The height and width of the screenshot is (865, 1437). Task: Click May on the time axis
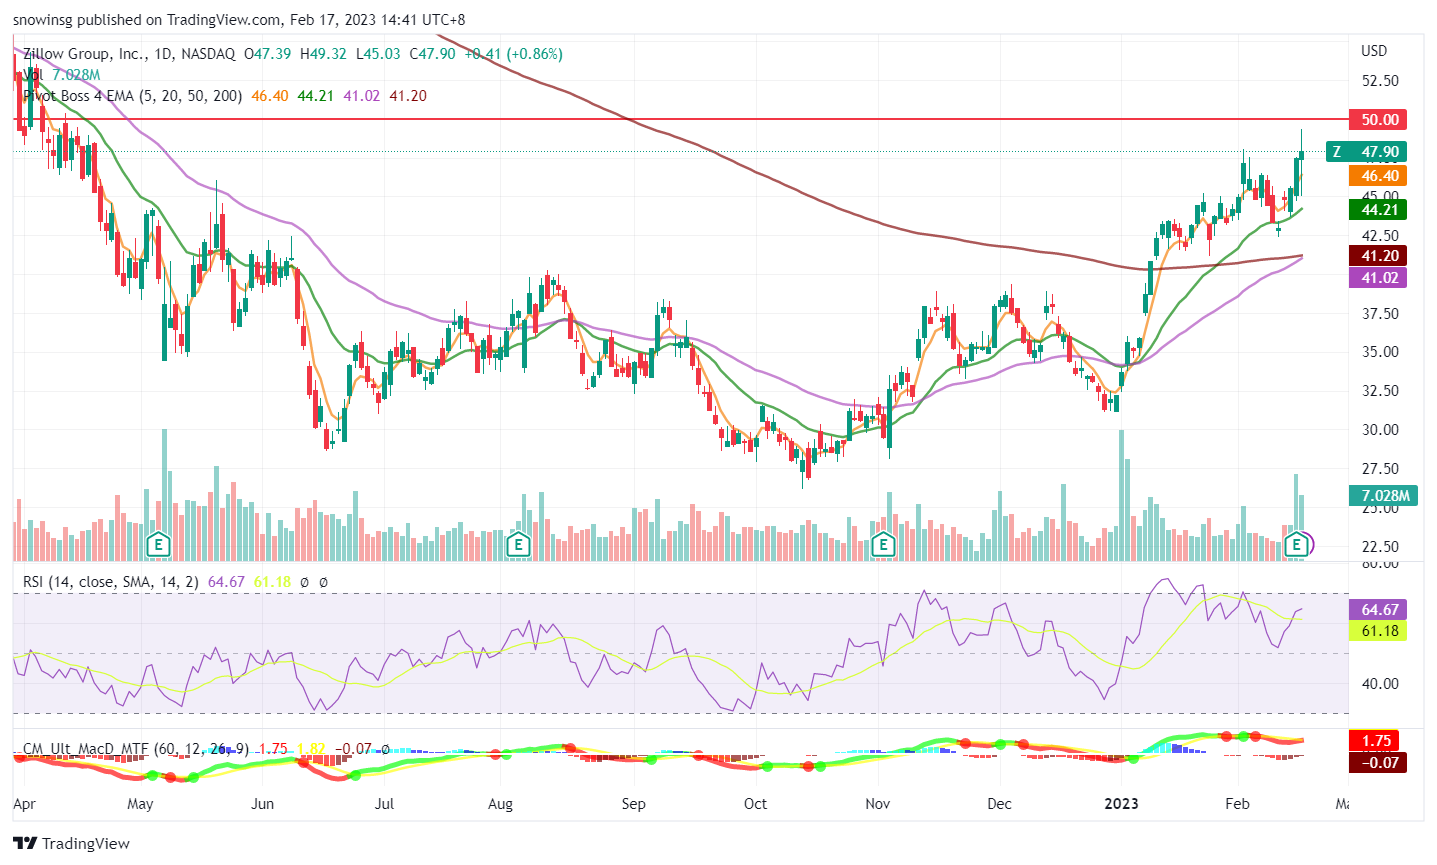pyautogui.click(x=140, y=804)
